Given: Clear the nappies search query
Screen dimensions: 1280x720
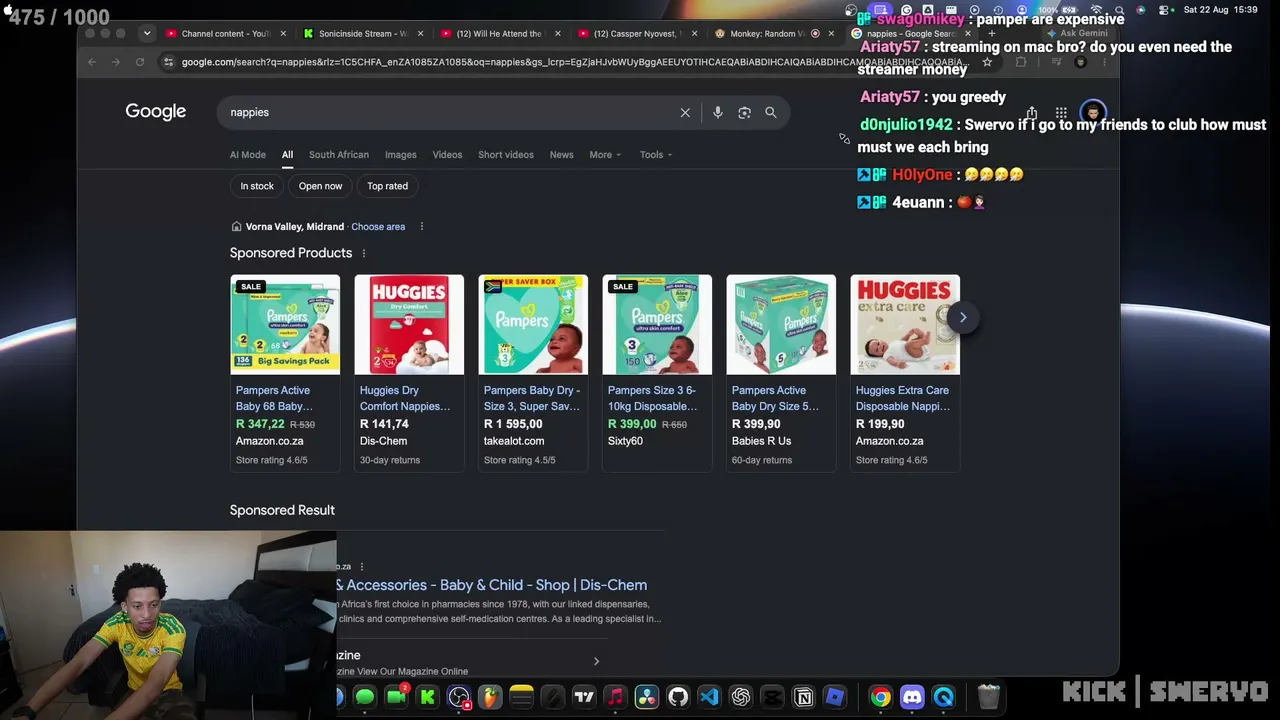Looking at the screenshot, I should point(685,113).
